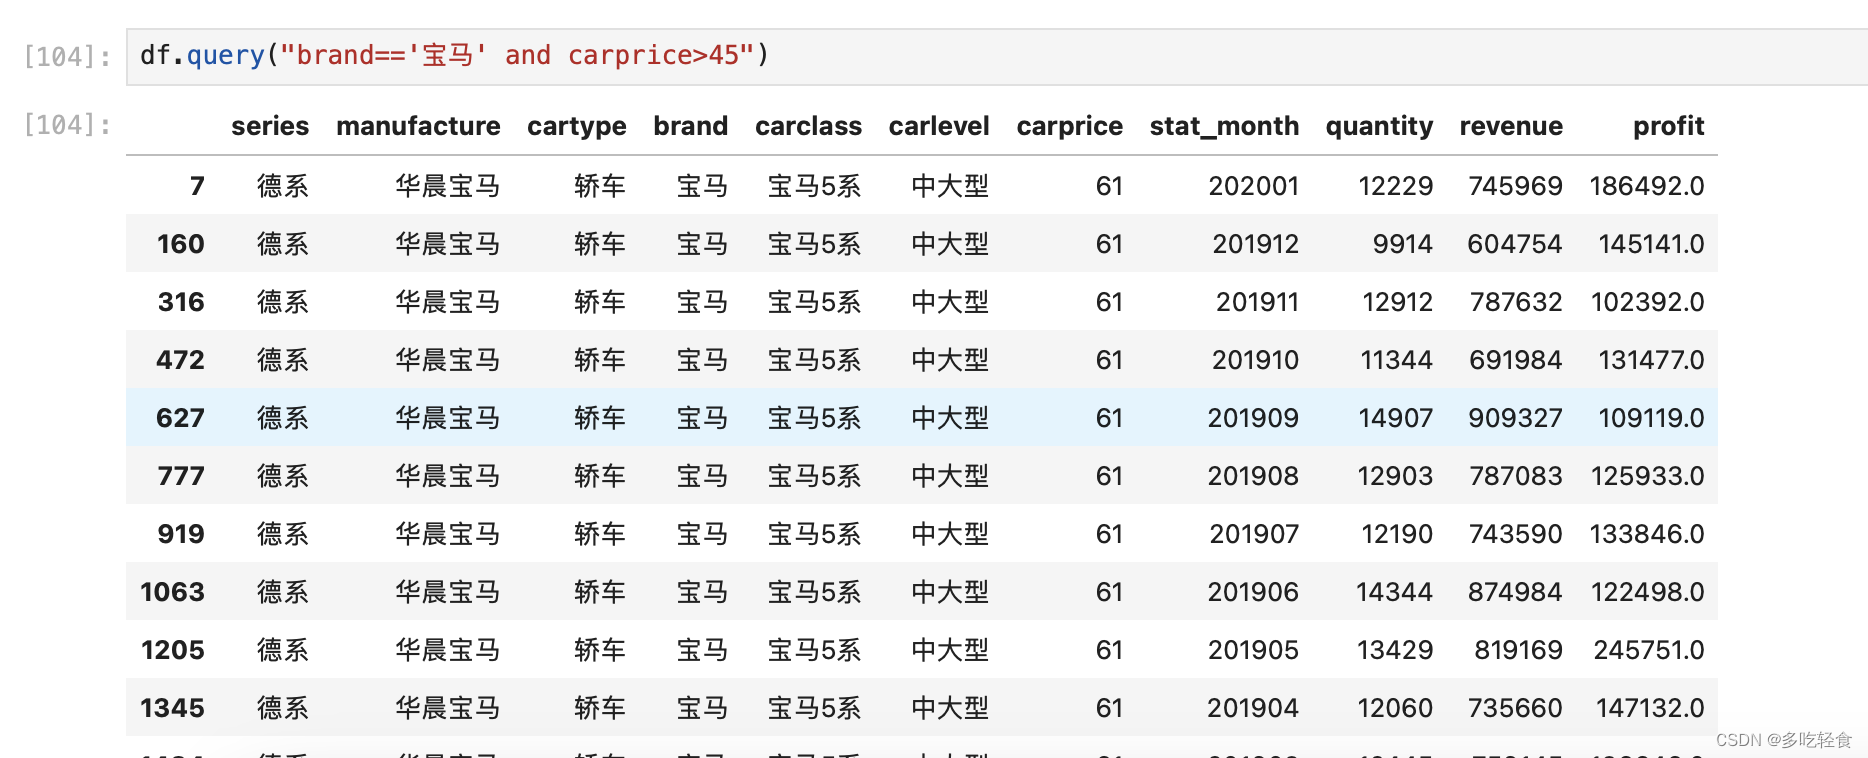Click revenue value 874984
This screenshot has width=1868, height=758.
click(1515, 592)
